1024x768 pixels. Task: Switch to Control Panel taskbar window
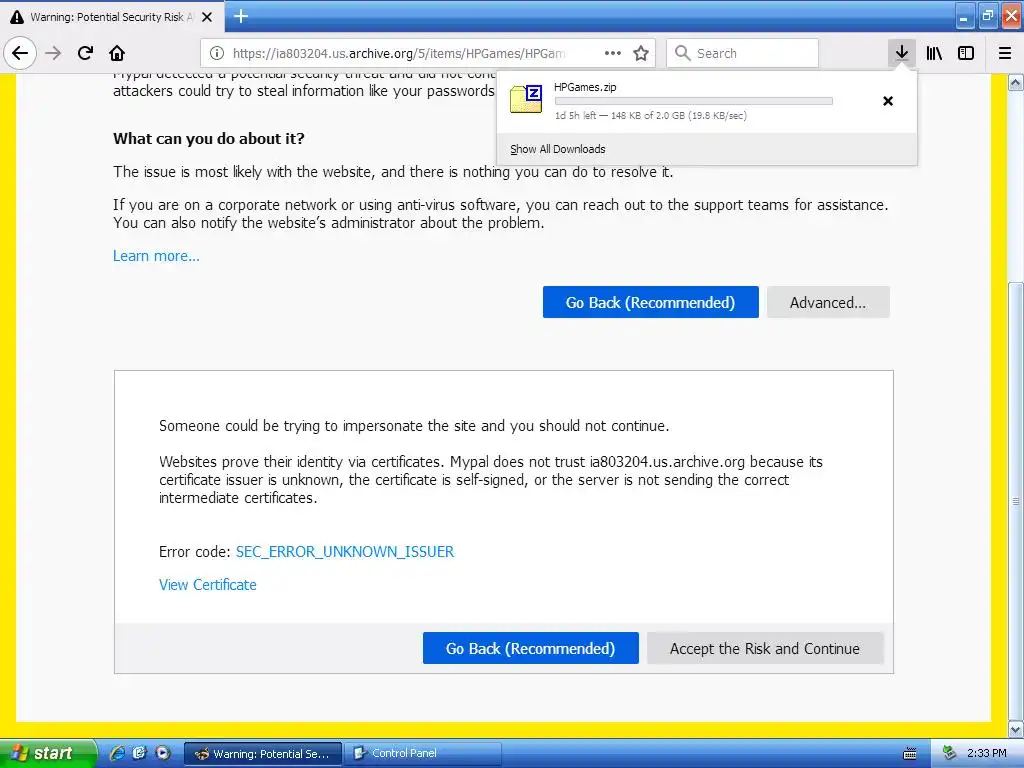click(x=423, y=754)
